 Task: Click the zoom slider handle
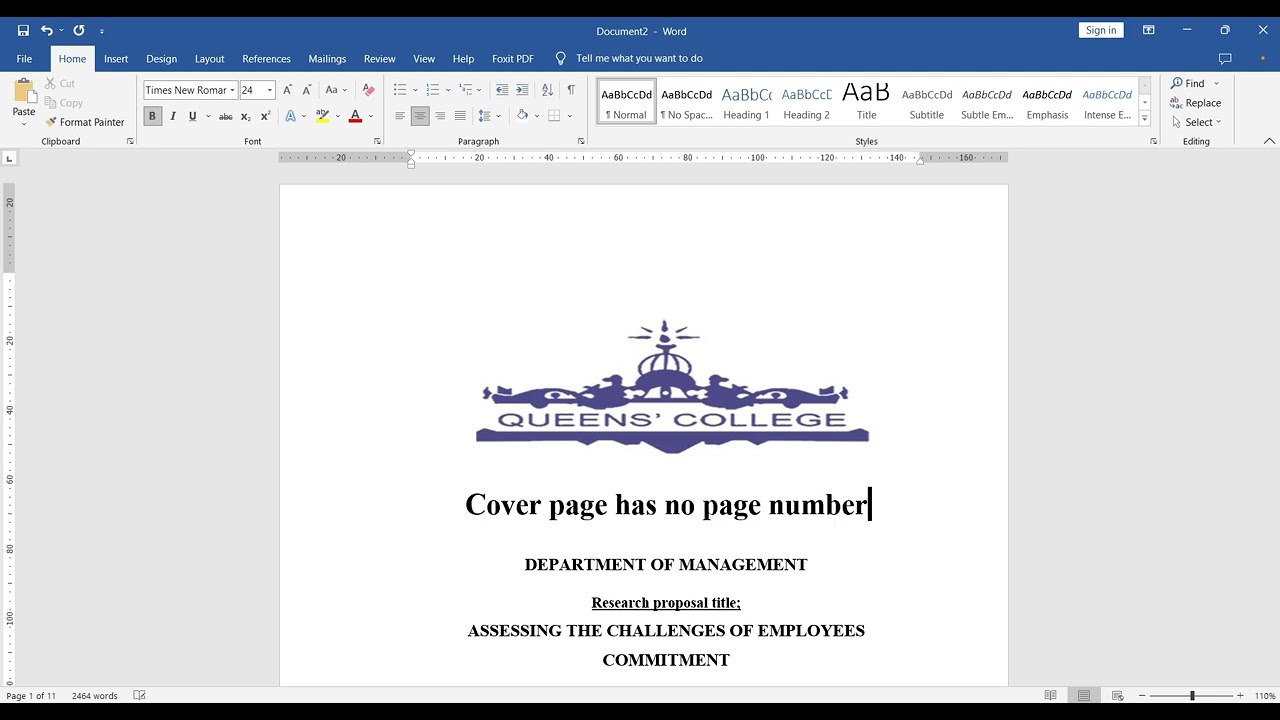[x=1192, y=695]
